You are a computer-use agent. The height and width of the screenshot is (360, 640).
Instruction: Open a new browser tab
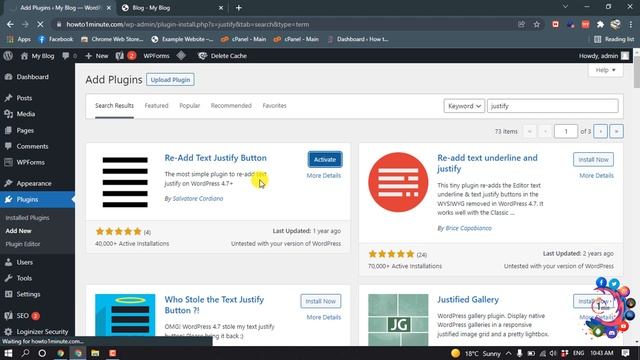[x=239, y=8]
